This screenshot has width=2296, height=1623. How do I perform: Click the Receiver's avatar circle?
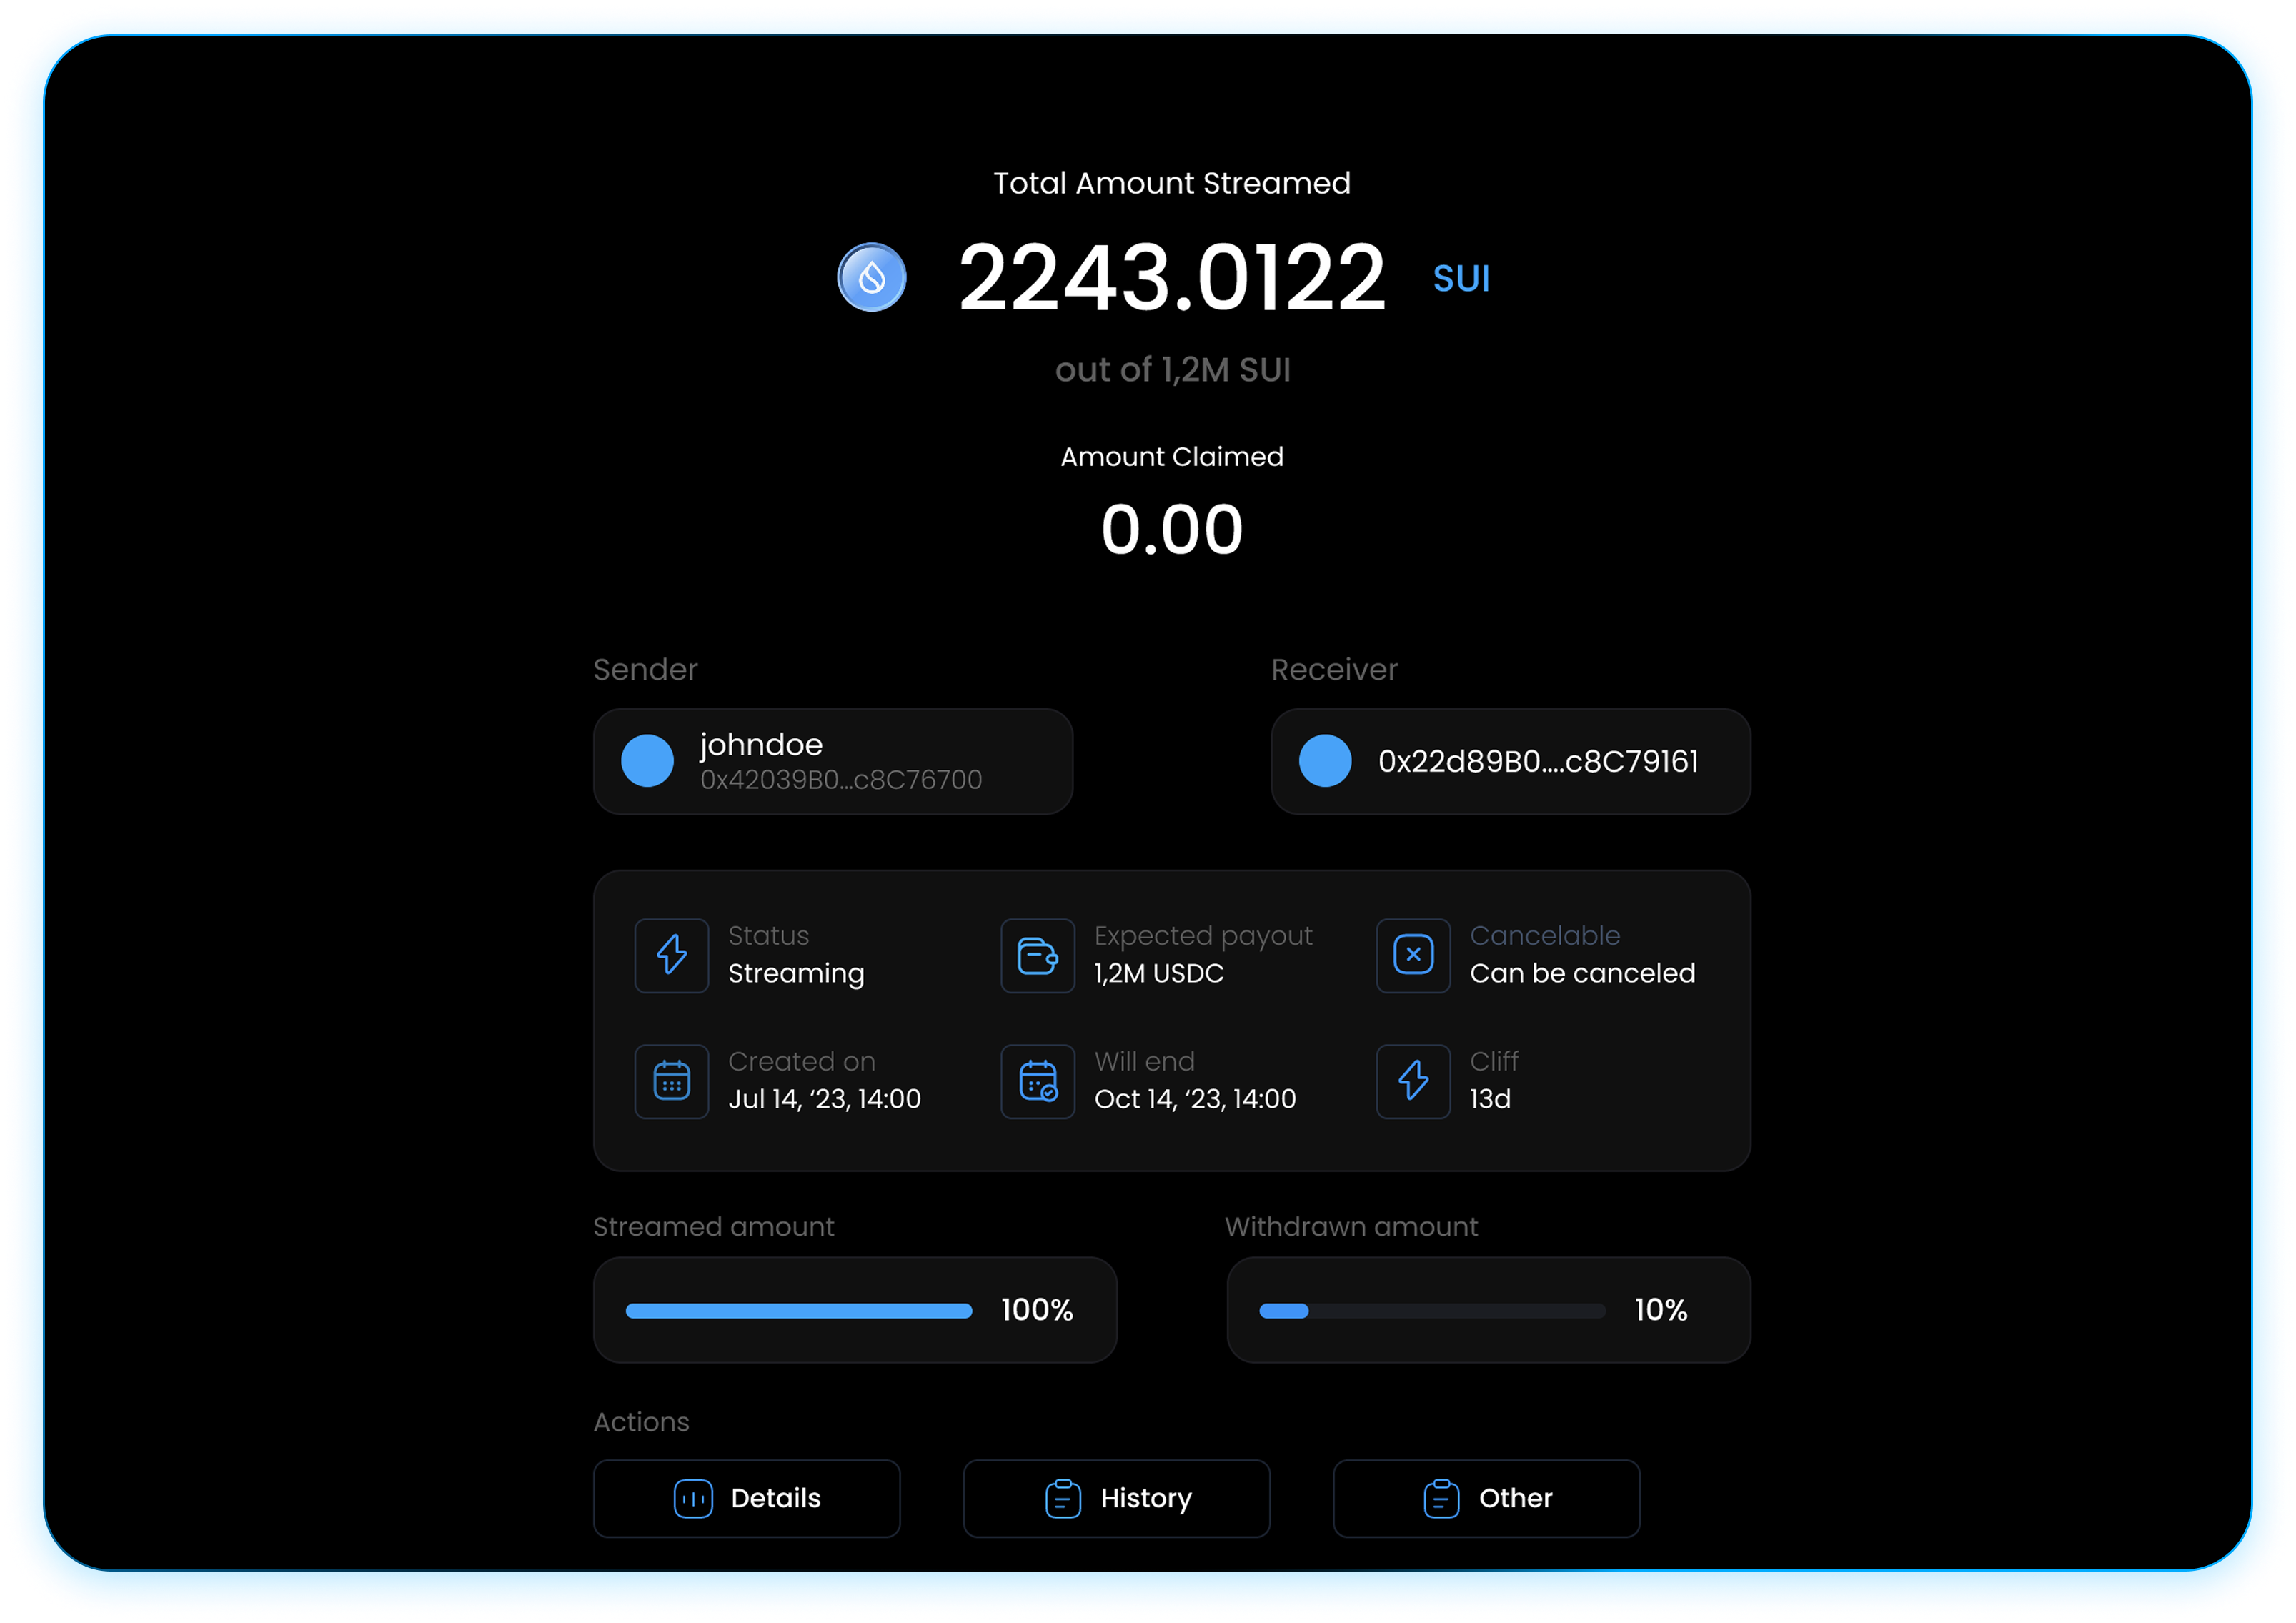(x=1326, y=762)
